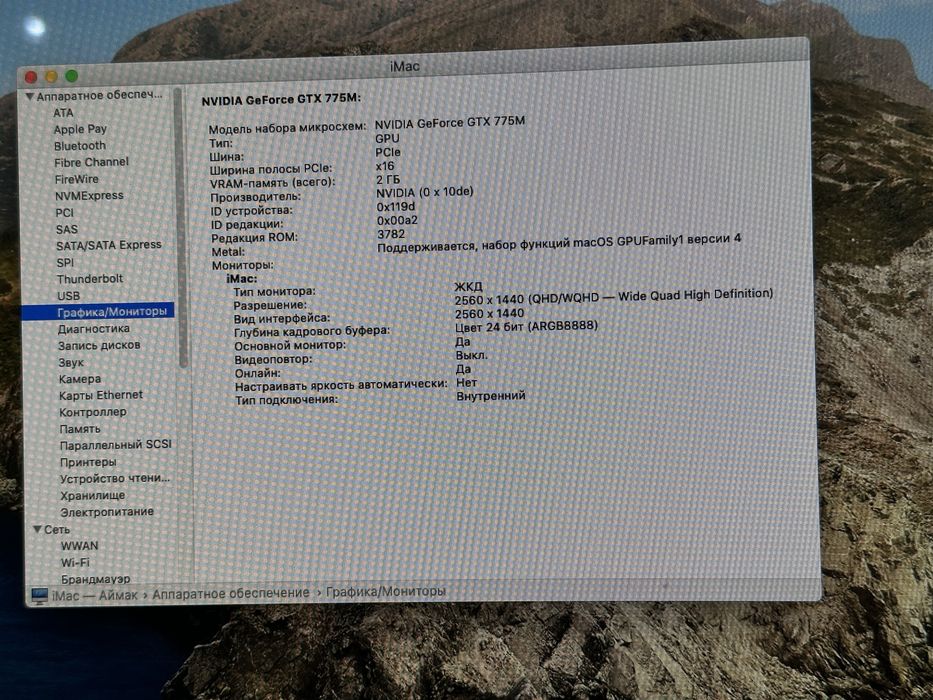The image size is (933, 700).
Task: Select highlighted Графика/Мониторы row
Action: pos(98,311)
